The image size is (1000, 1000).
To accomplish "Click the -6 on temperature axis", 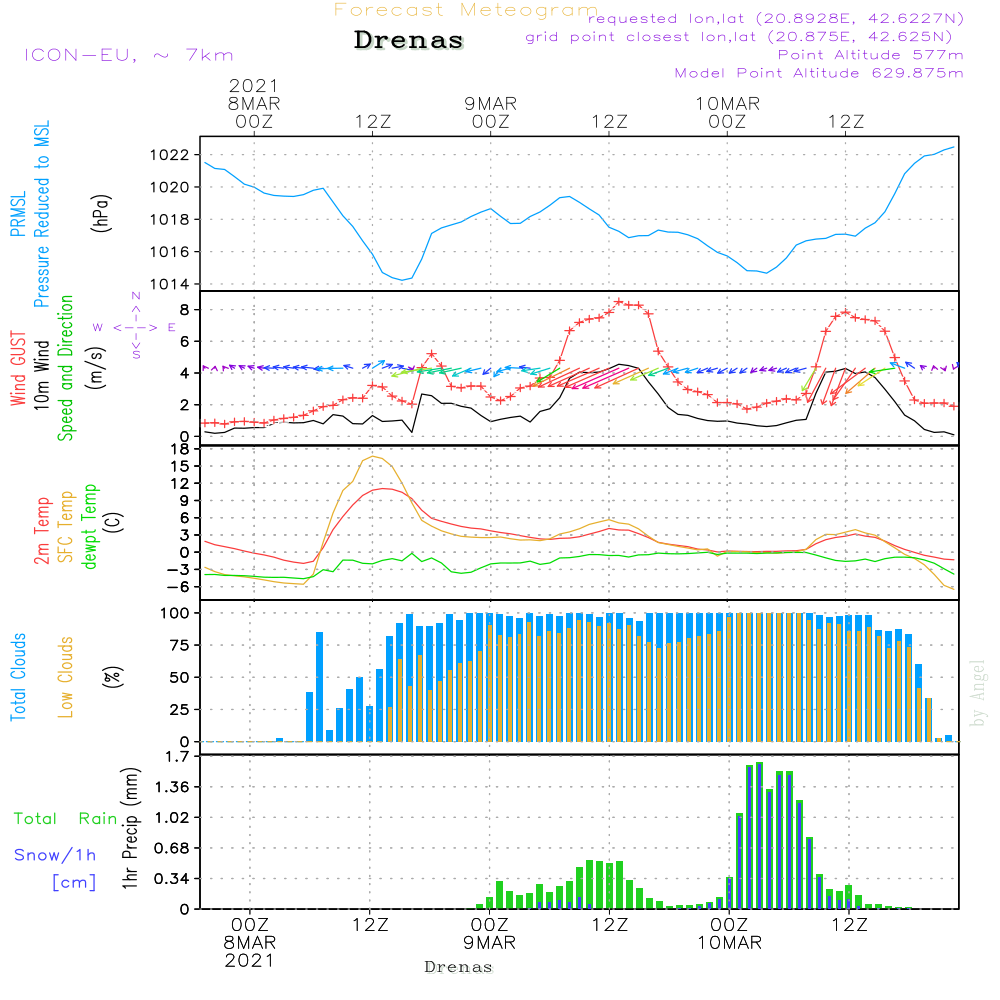I will click(176, 587).
